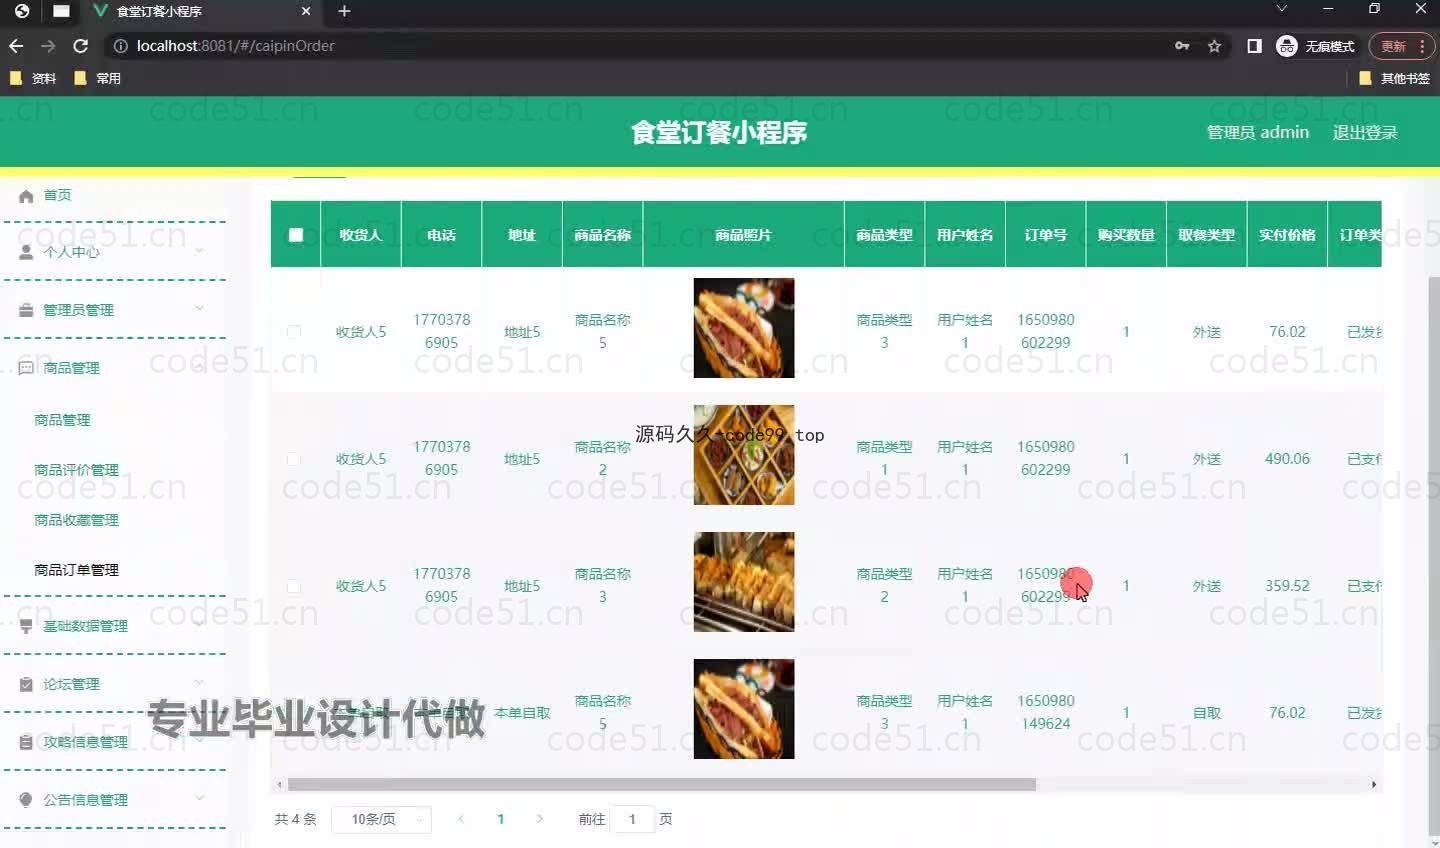Reload the page with browser refresh icon

point(81,46)
